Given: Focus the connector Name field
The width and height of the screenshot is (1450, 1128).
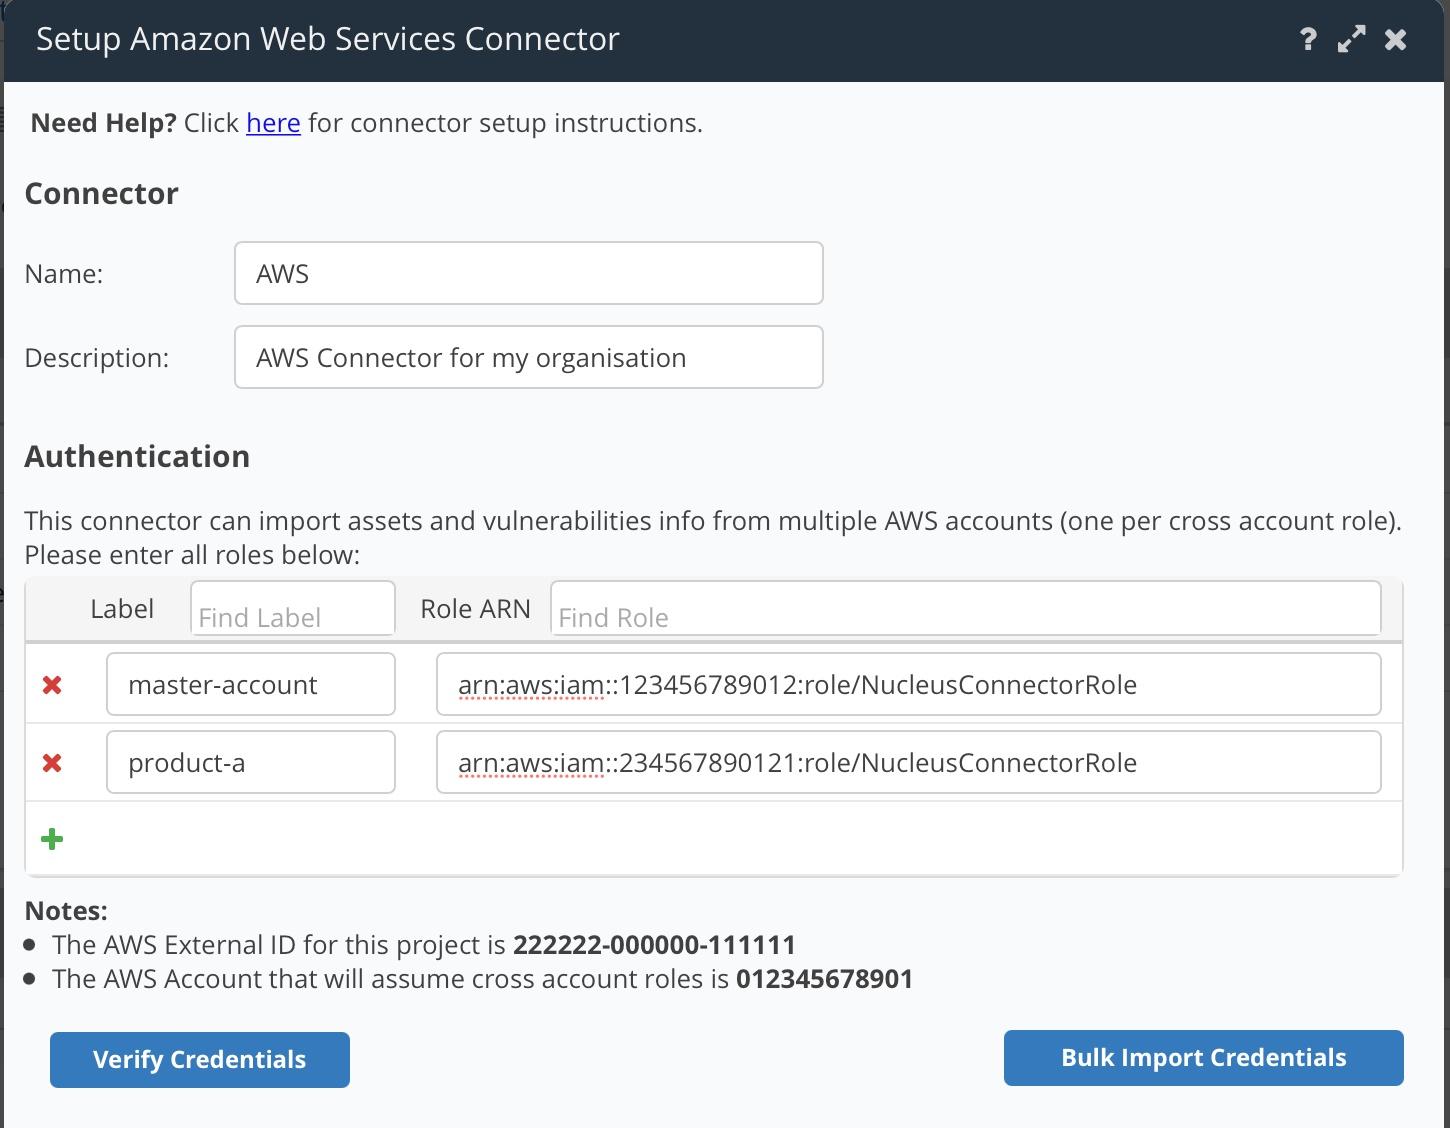Looking at the screenshot, I should pos(529,273).
